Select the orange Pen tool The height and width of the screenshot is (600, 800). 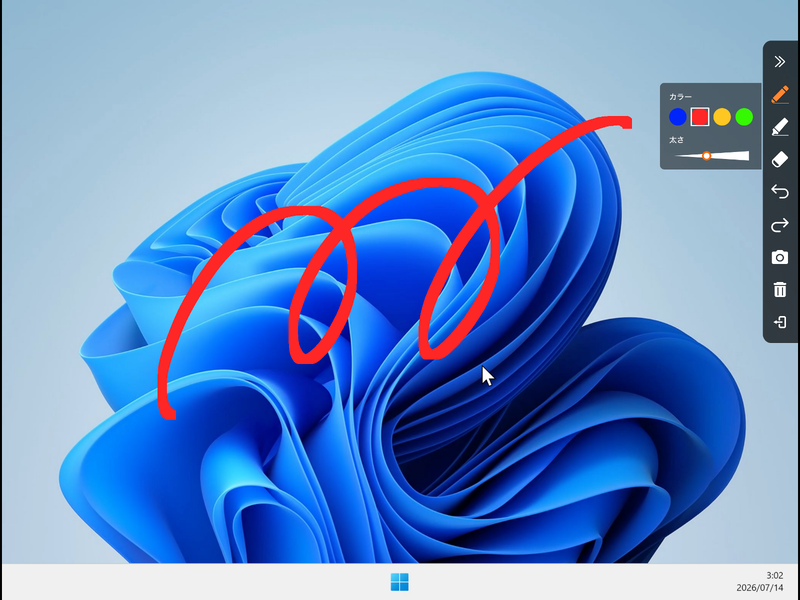click(x=780, y=95)
